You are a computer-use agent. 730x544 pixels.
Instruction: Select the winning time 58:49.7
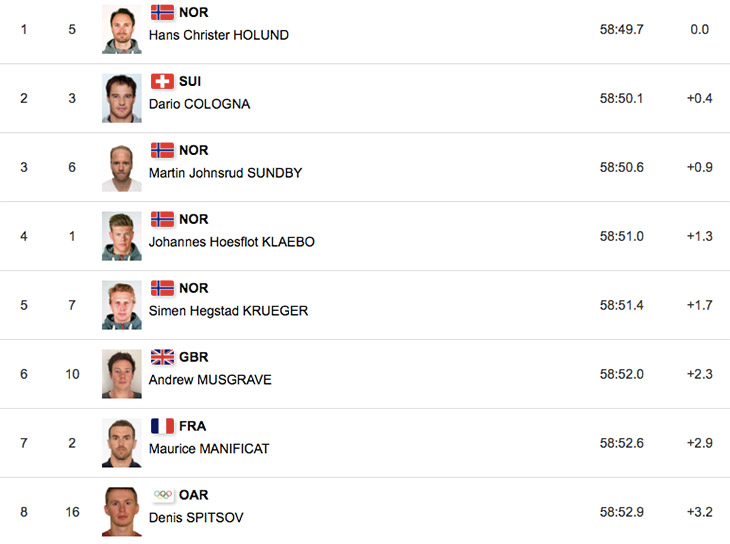[622, 29]
